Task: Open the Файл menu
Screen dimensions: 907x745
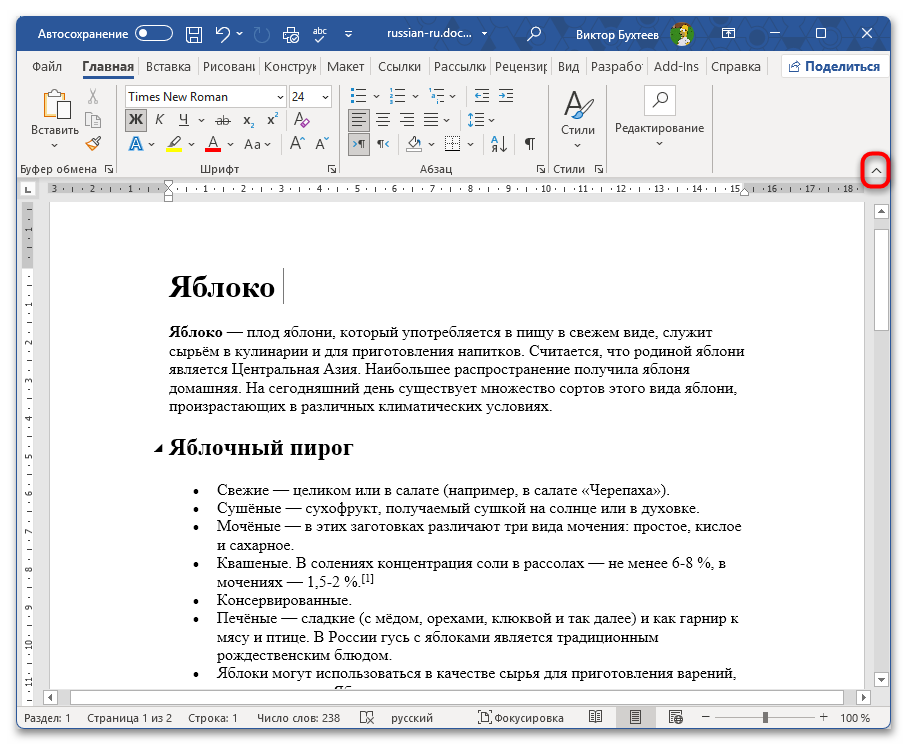Action: [47, 67]
